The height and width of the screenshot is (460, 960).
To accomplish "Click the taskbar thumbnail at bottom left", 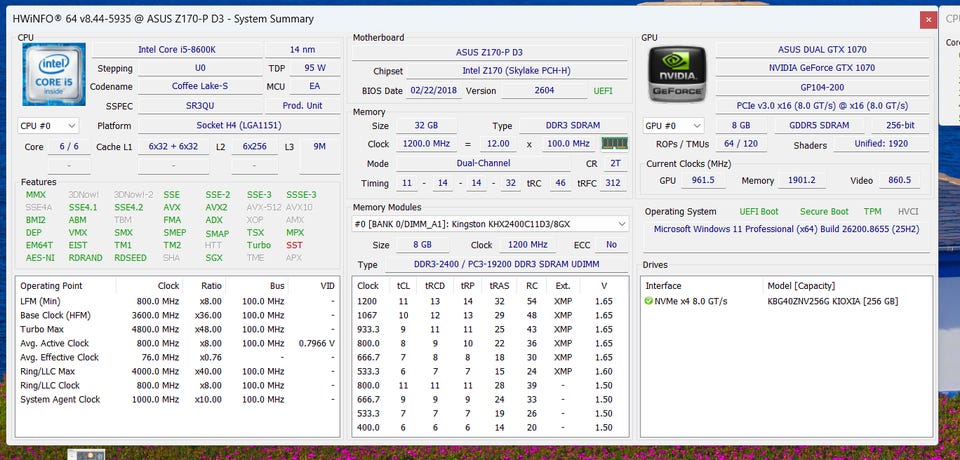I will tap(86, 454).
